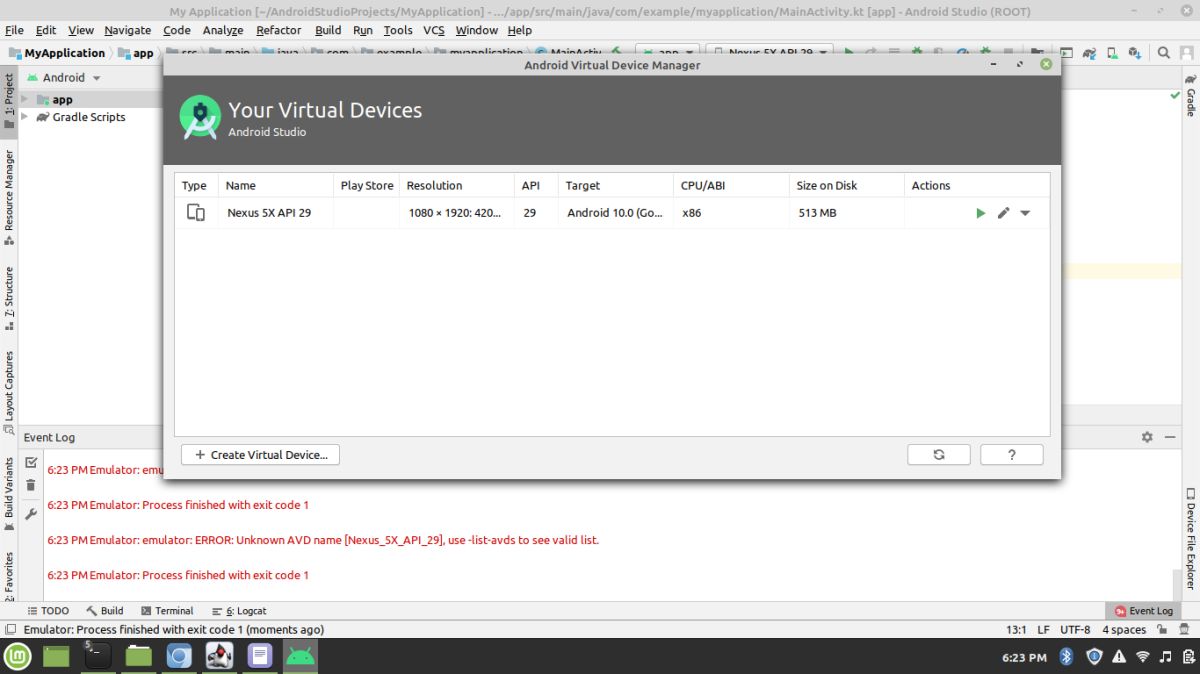Open the Build menu
The width and height of the screenshot is (1200, 674).
pos(328,30)
